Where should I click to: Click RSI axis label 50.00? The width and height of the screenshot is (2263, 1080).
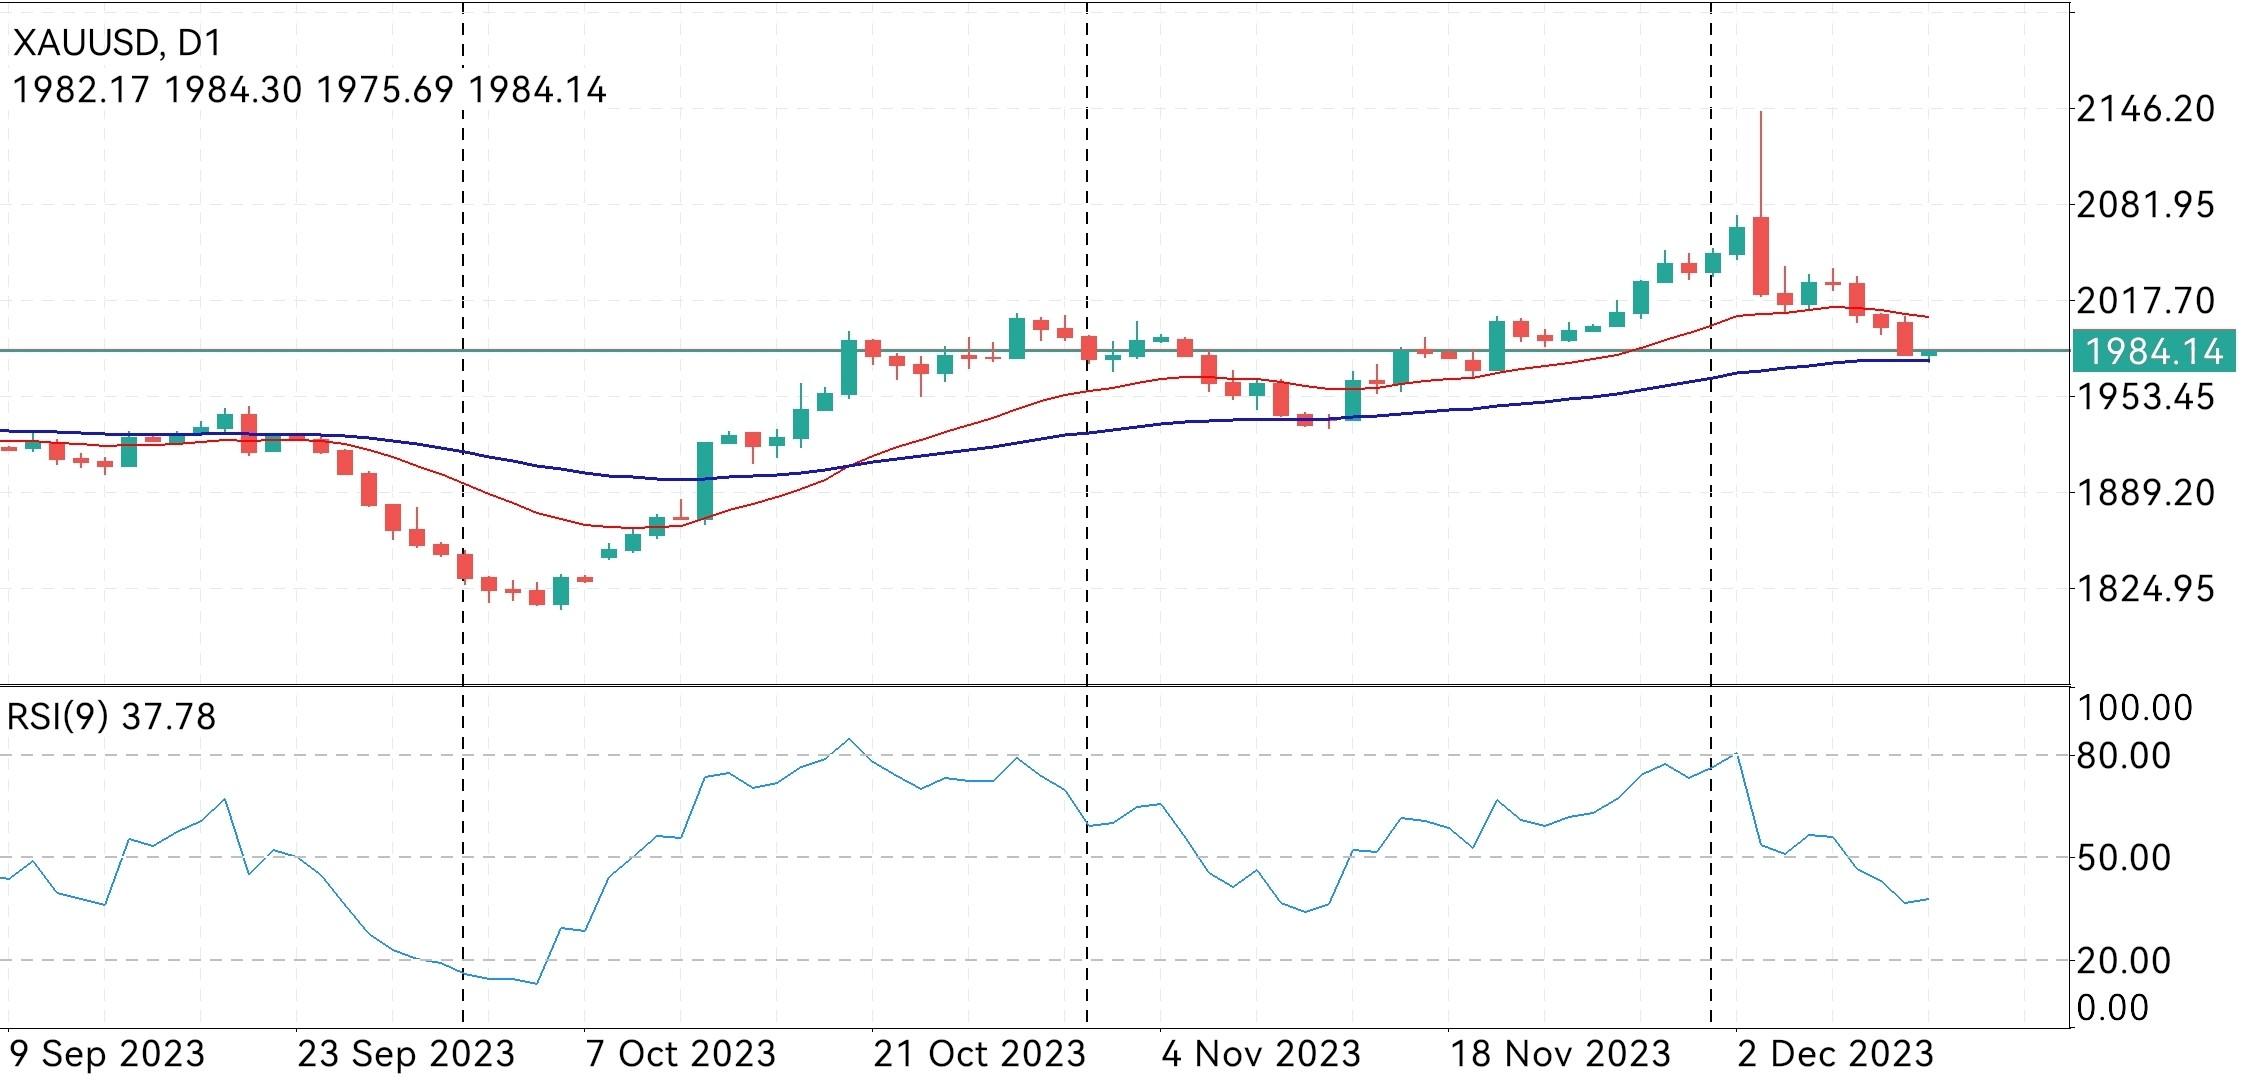pos(2124,858)
